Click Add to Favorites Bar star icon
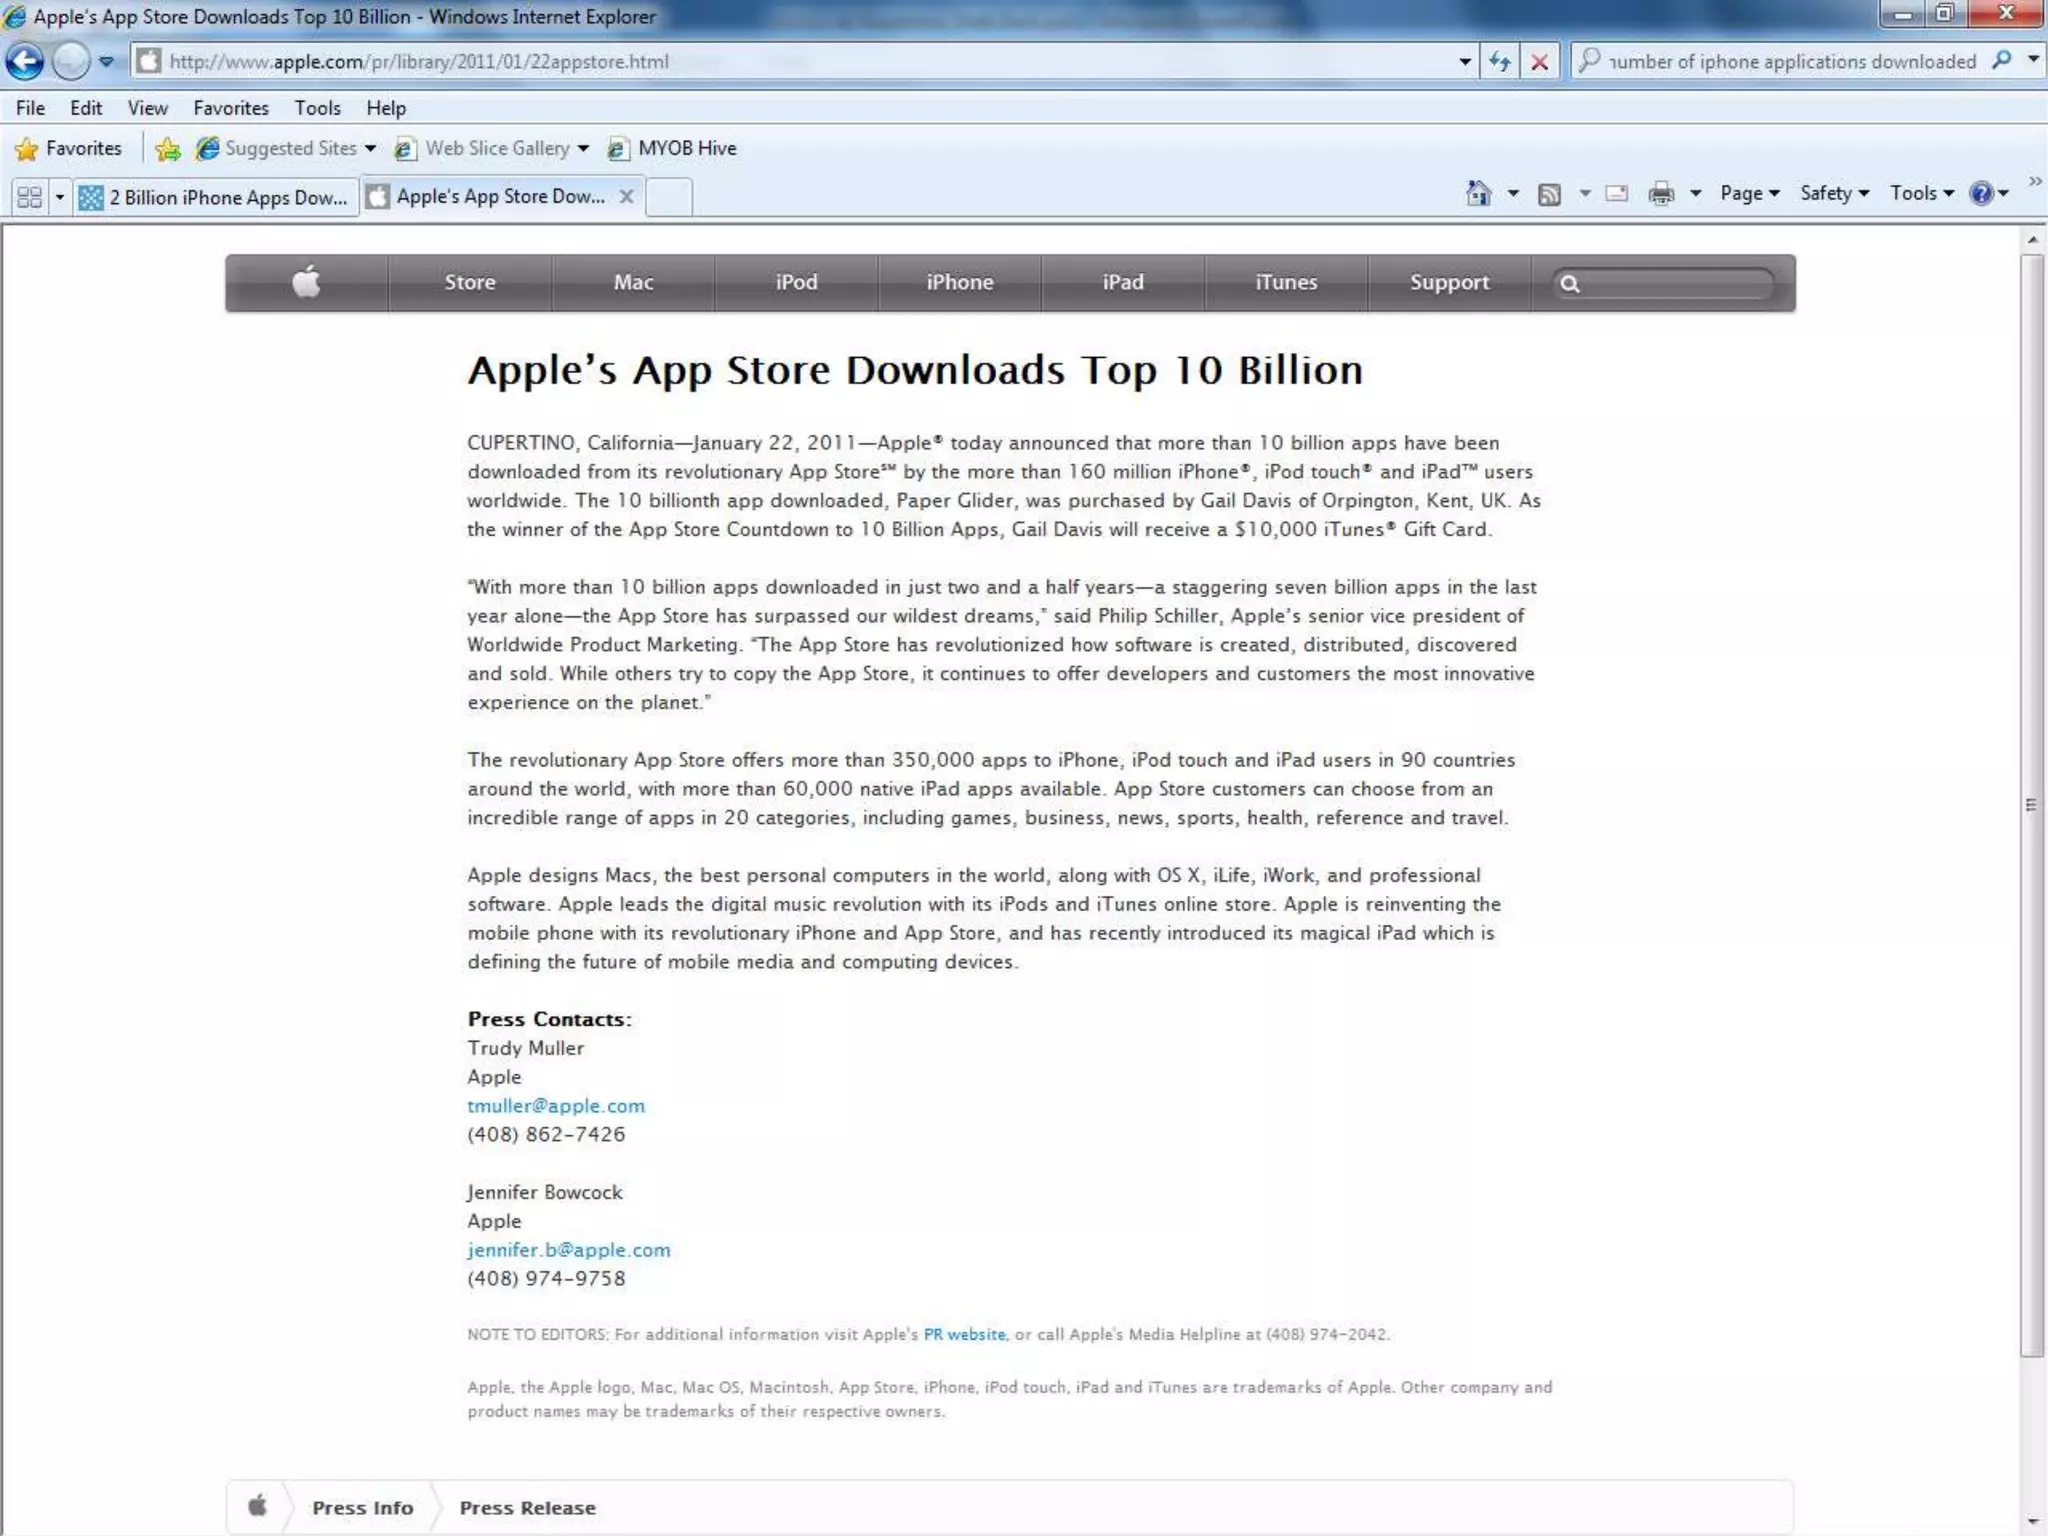 [168, 149]
